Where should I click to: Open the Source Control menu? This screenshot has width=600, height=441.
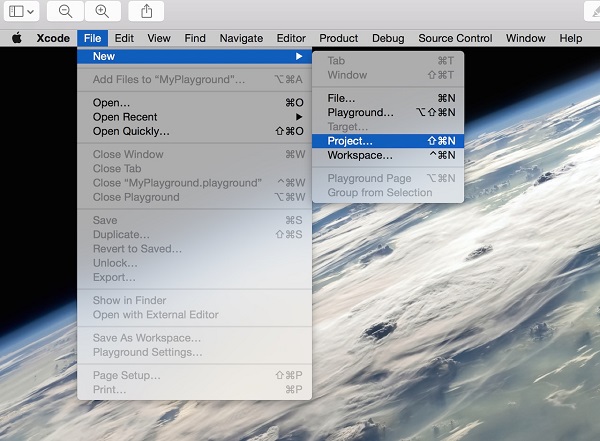[455, 38]
